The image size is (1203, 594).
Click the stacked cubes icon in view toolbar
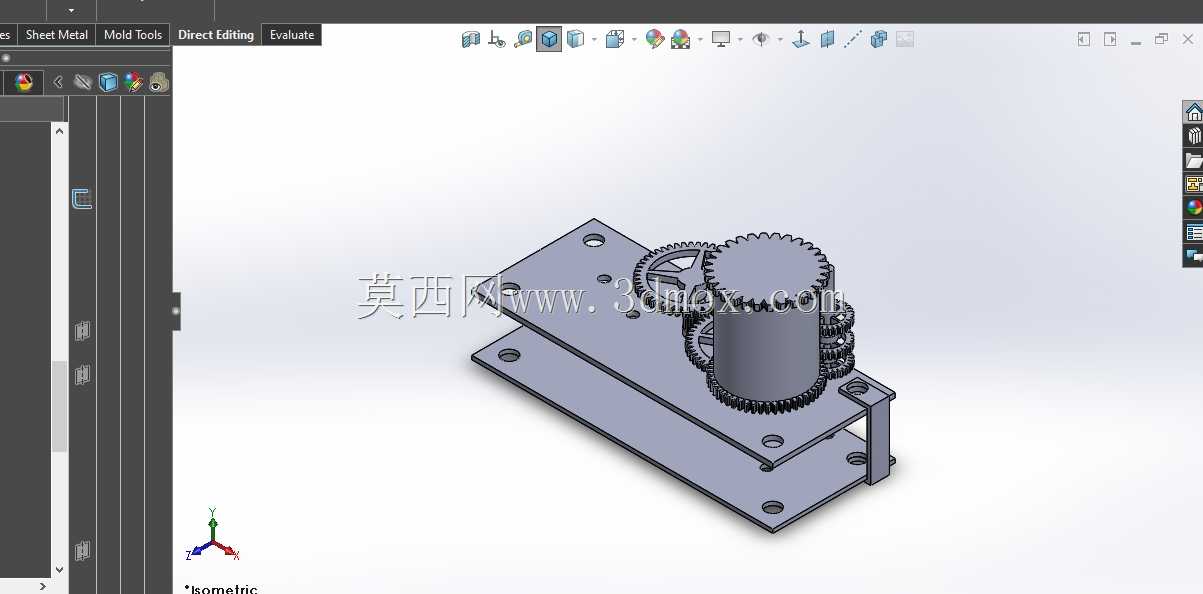879,39
